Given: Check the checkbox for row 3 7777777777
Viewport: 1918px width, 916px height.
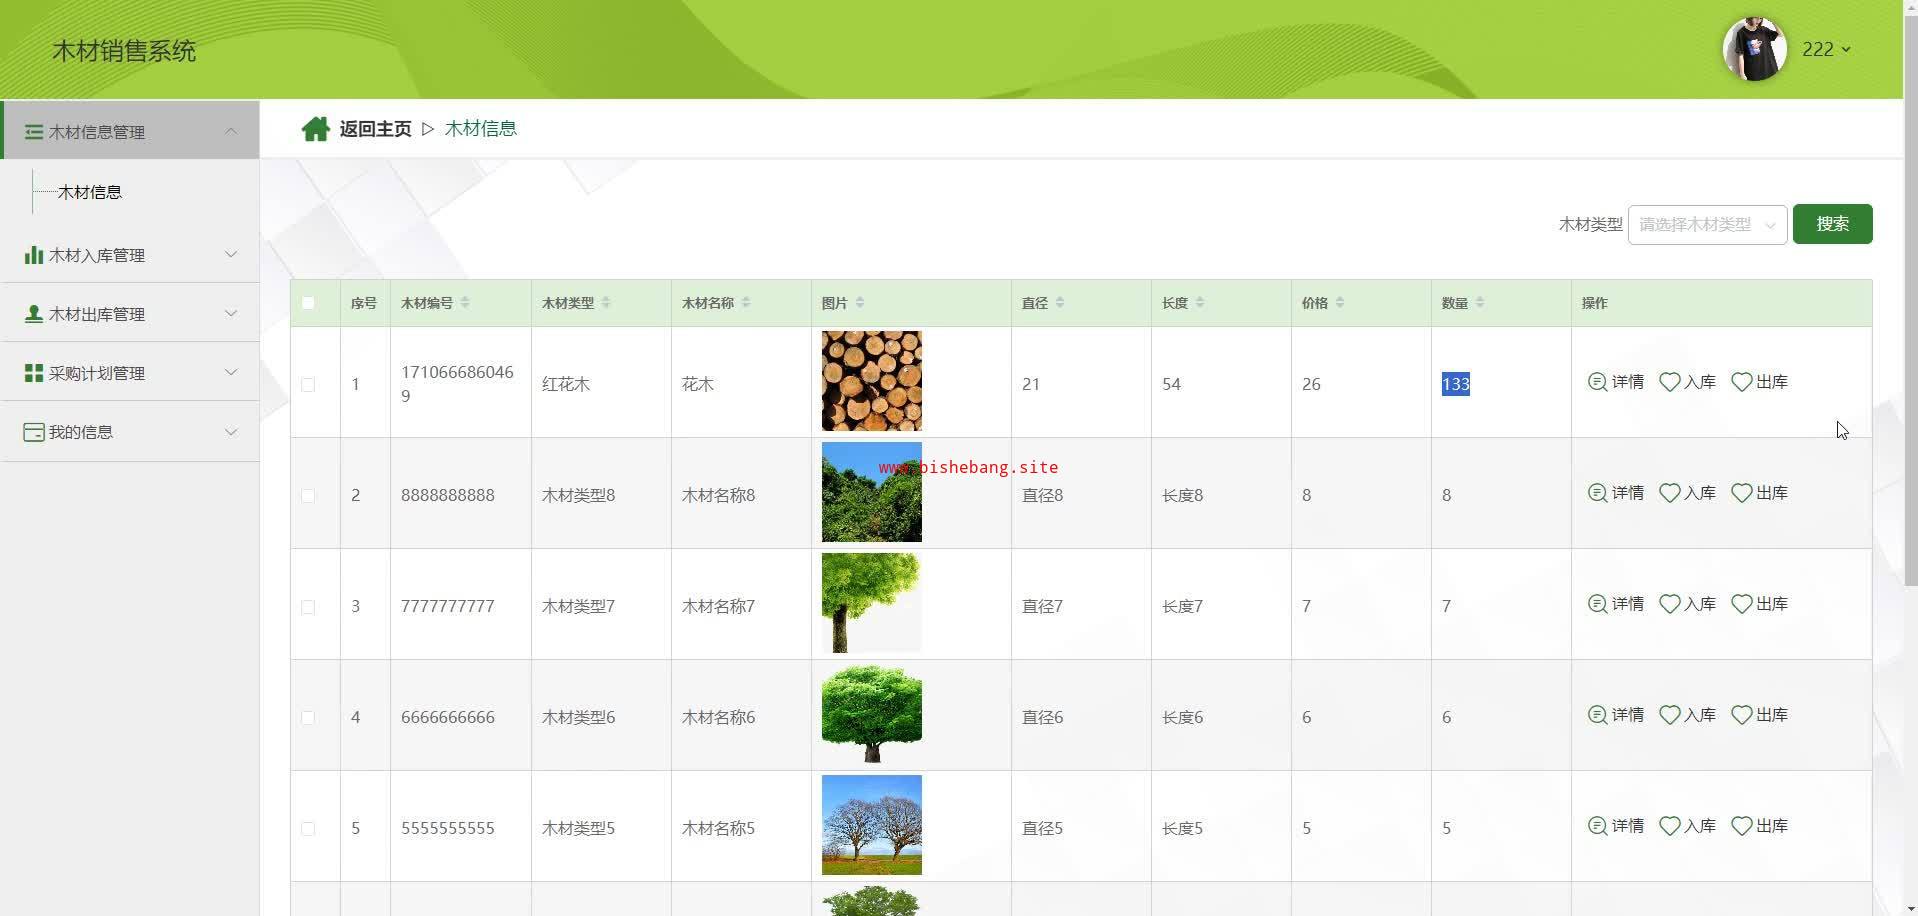Looking at the screenshot, I should 308,607.
